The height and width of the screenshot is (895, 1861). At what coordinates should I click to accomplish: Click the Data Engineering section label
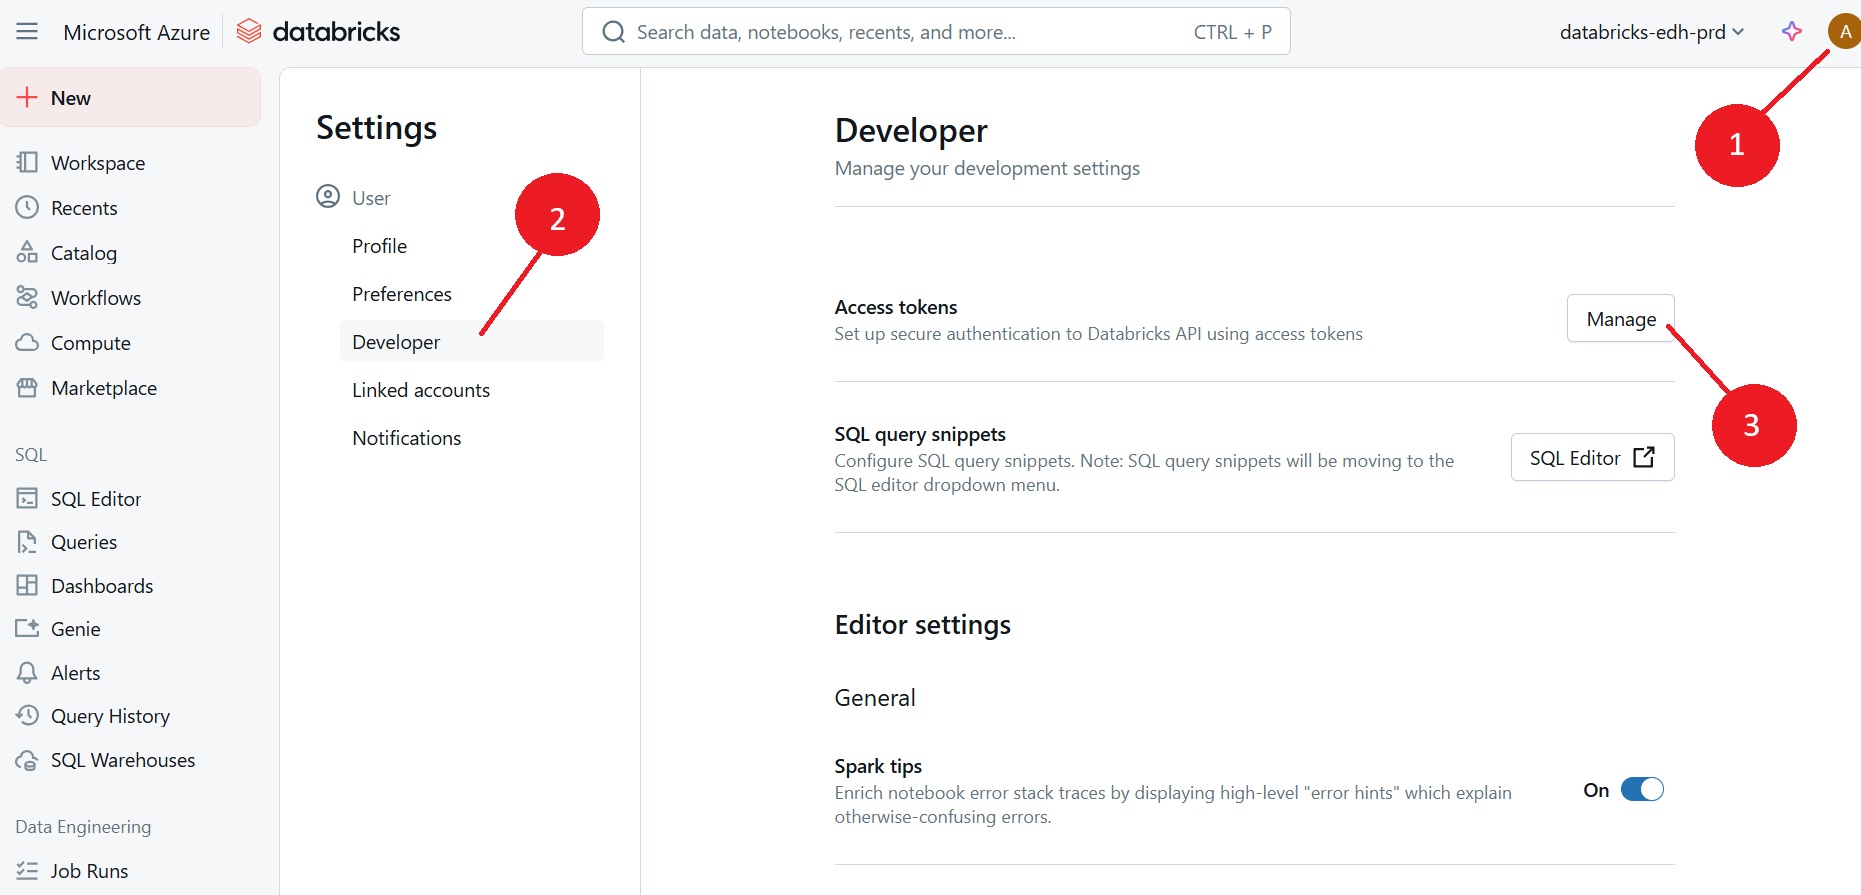point(83,827)
